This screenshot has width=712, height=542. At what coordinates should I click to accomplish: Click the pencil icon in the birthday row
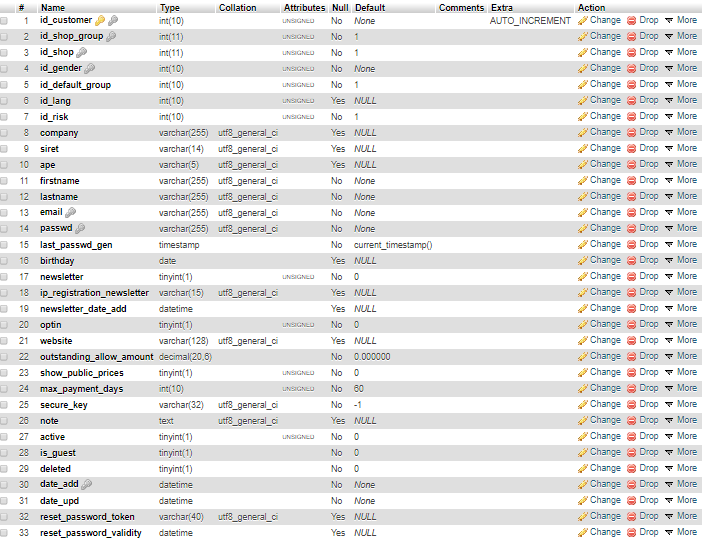point(583,261)
